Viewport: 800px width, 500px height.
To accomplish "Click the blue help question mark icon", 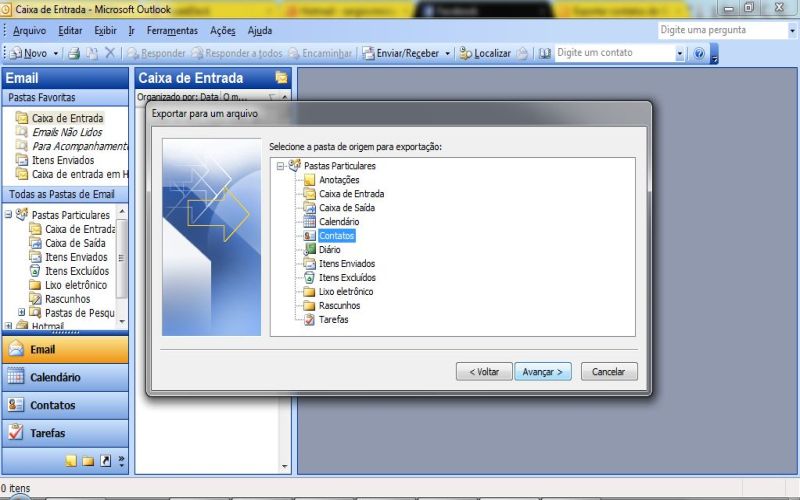I will [x=699, y=53].
